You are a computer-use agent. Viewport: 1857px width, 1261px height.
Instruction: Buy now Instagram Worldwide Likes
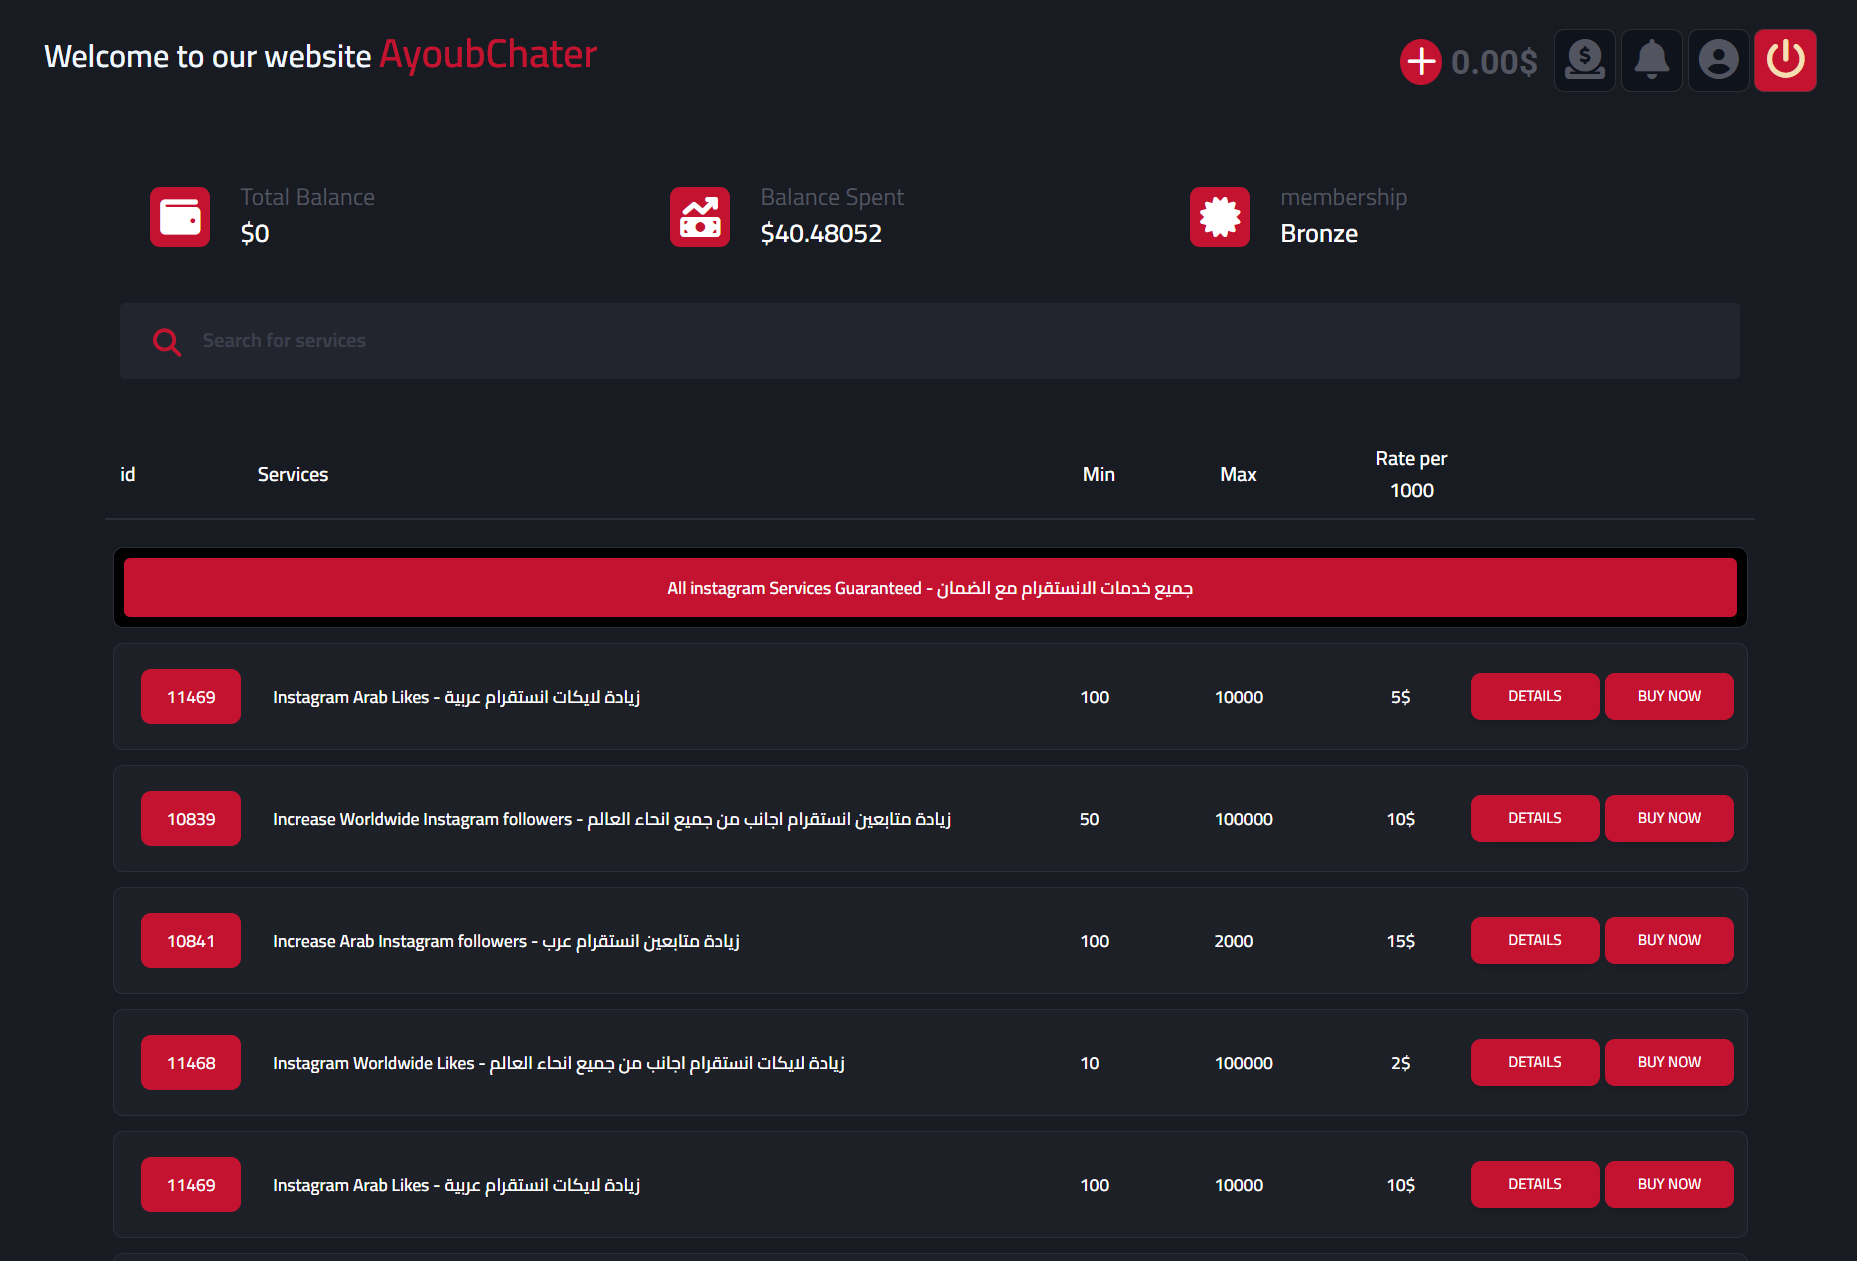coord(1669,1062)
